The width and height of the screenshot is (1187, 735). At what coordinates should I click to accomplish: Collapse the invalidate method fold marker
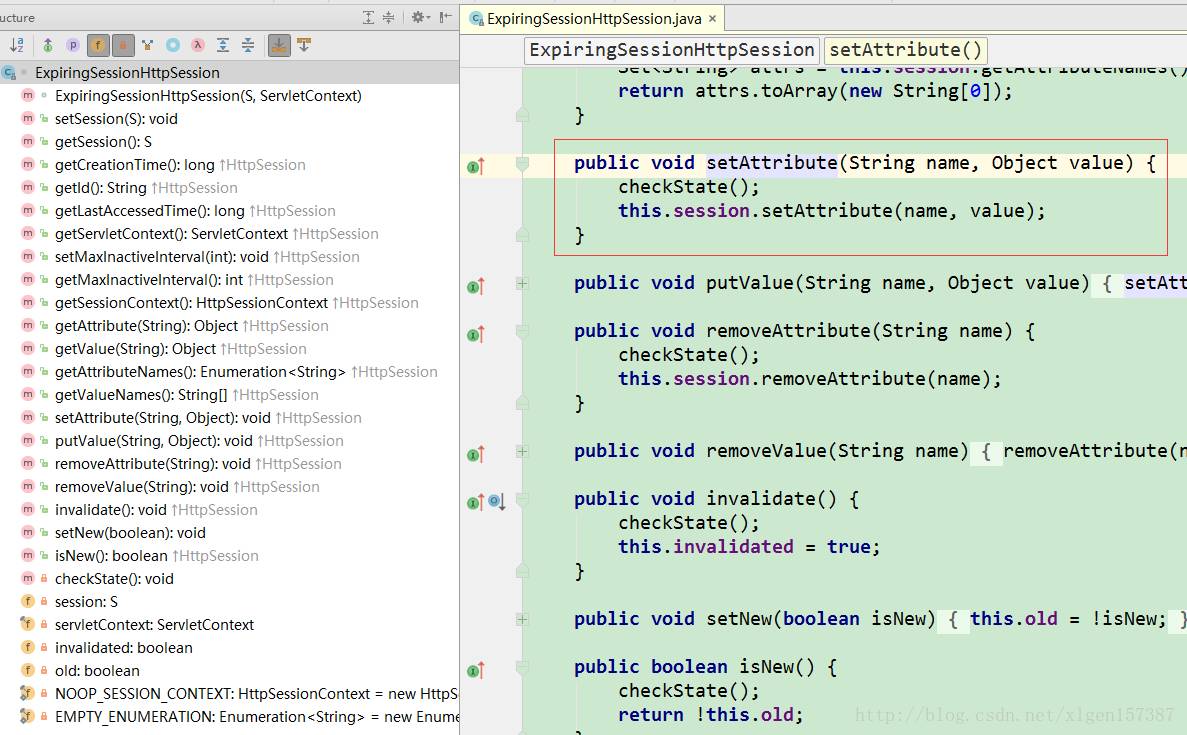pos(522,500)
